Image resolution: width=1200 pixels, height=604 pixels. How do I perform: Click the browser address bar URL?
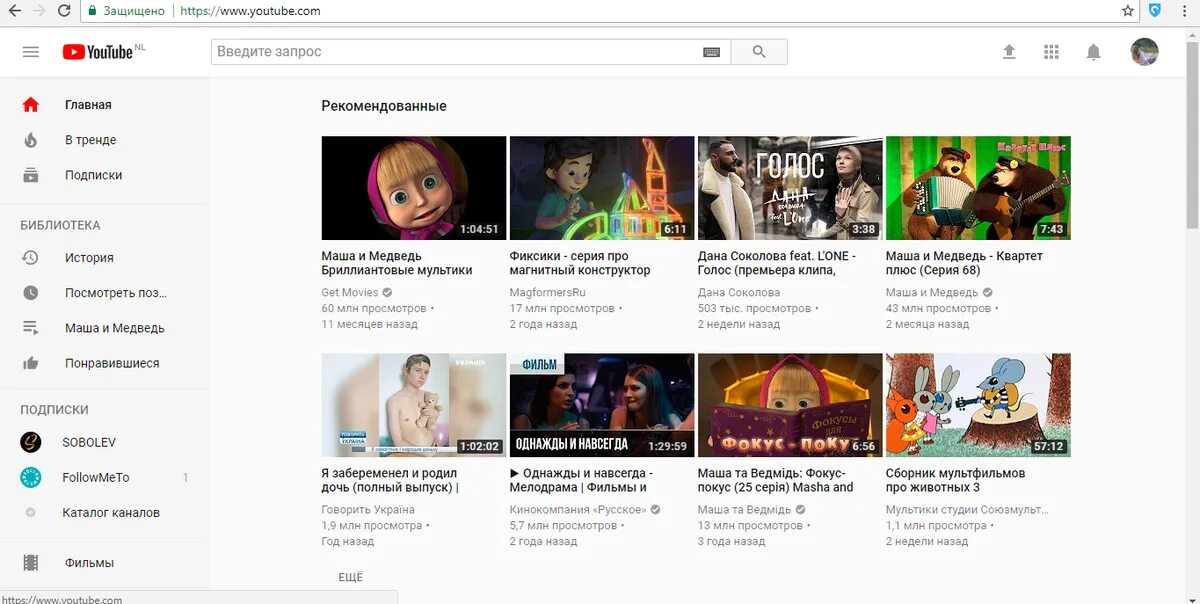(x=250, y=11)
